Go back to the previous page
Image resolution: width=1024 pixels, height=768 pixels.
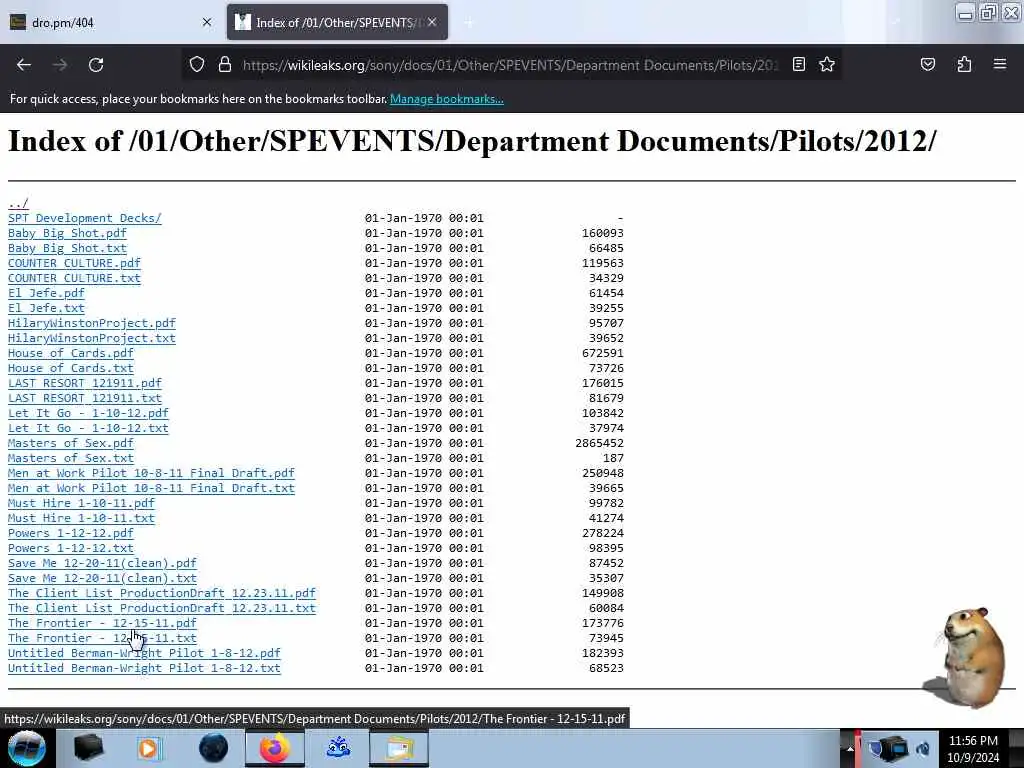24,65
